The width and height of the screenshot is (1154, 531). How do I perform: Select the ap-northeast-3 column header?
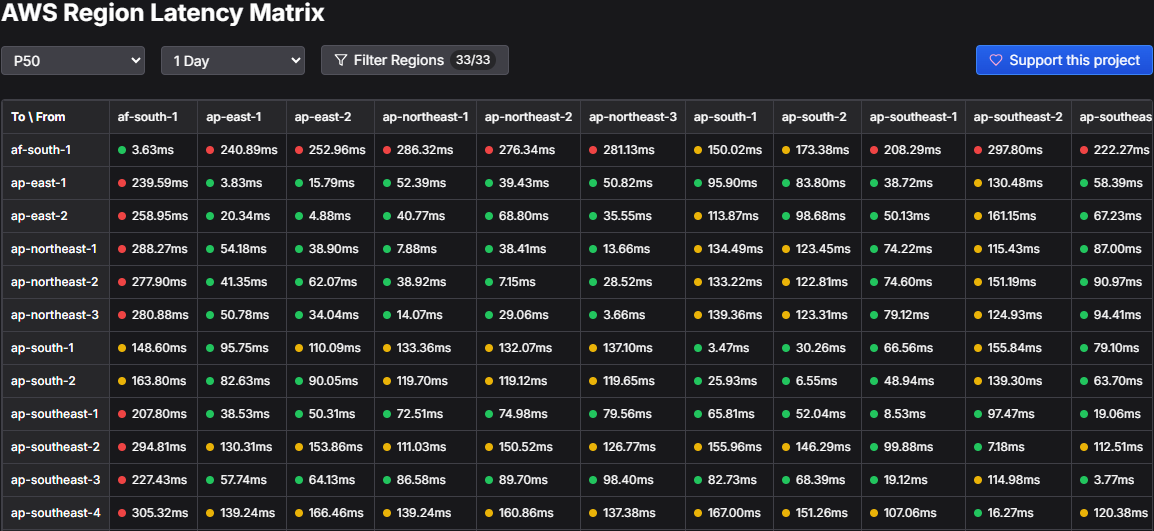point(633,116)
